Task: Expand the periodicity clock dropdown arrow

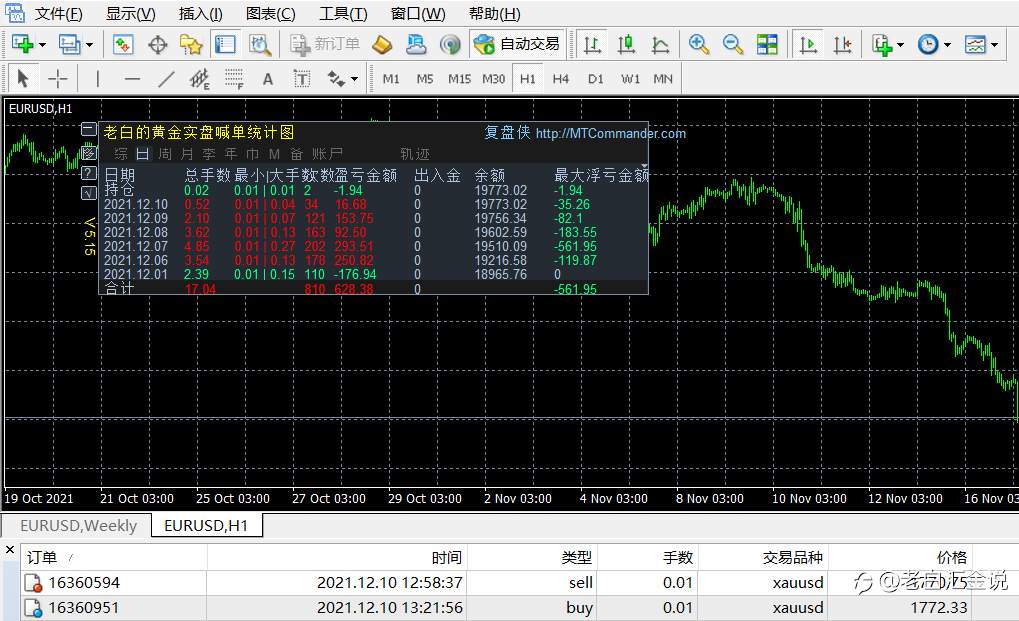Action: [x=947, y=45]
